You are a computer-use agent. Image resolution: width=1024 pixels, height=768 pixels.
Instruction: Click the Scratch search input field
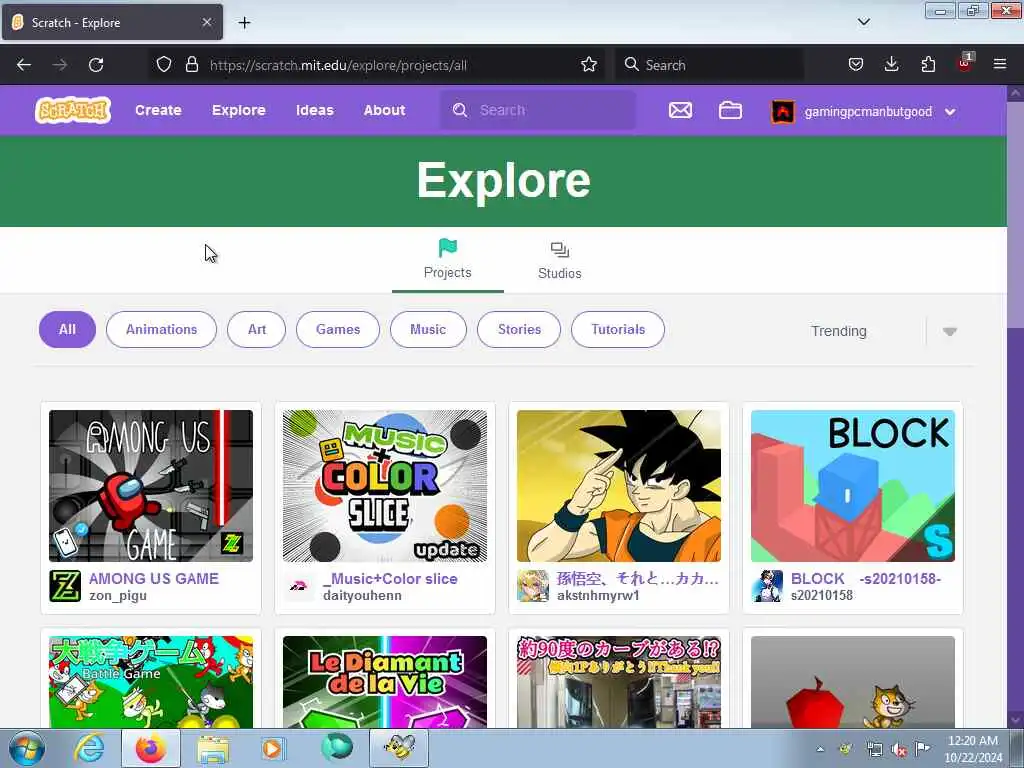coord(537,110)
